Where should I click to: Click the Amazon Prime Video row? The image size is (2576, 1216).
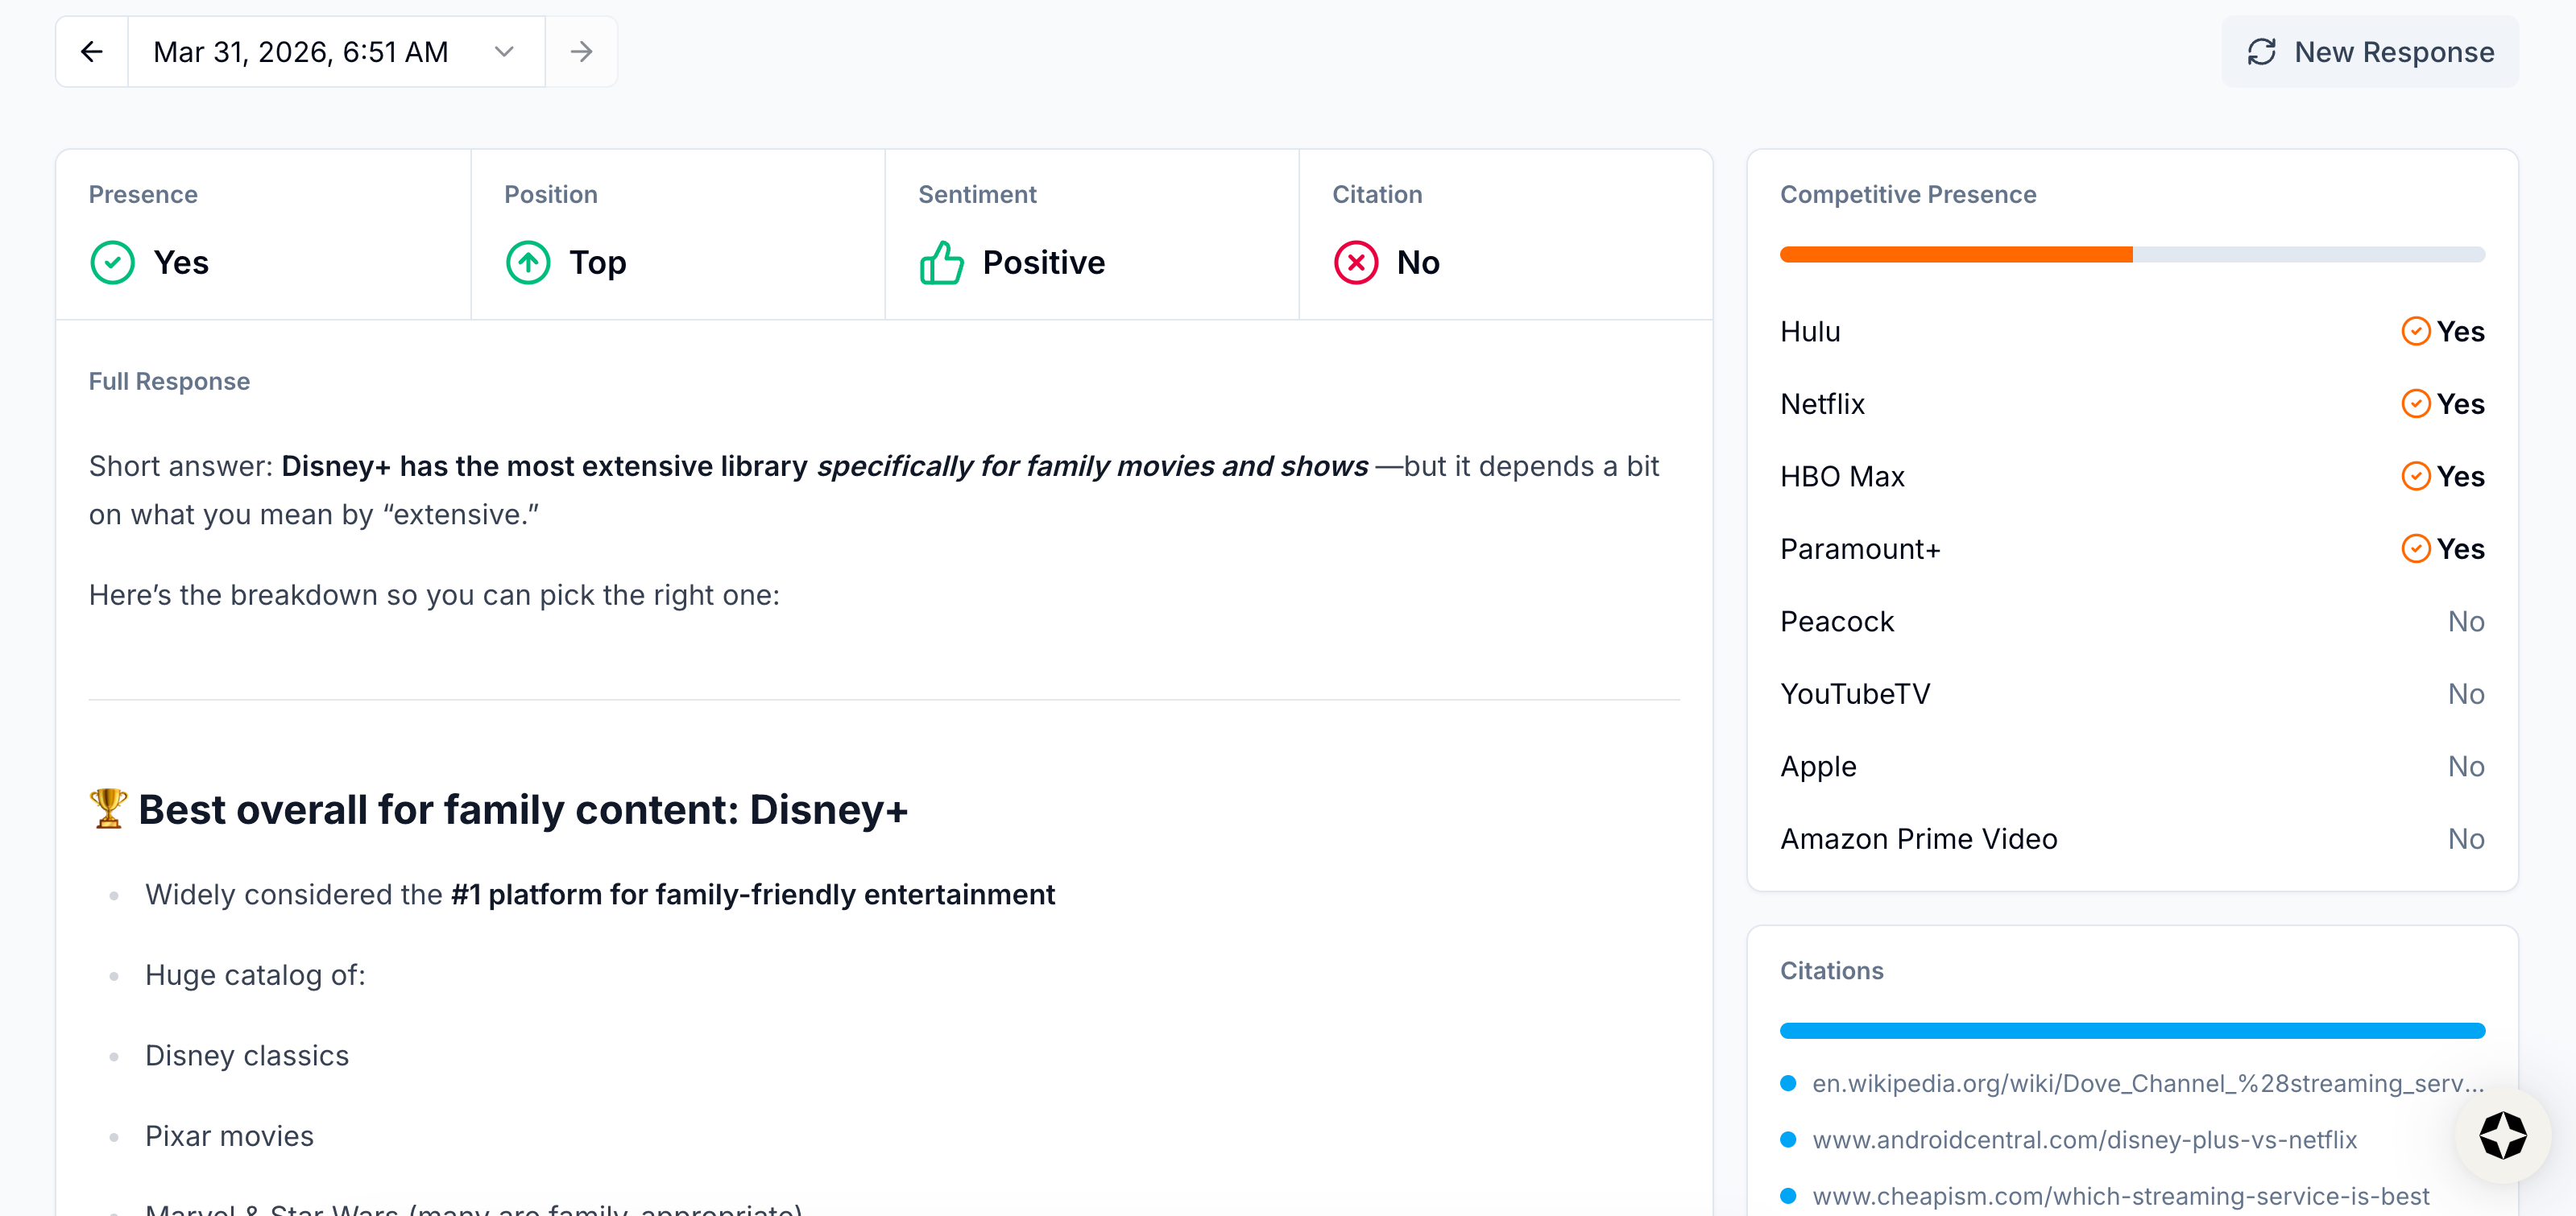coord(1918,839)
